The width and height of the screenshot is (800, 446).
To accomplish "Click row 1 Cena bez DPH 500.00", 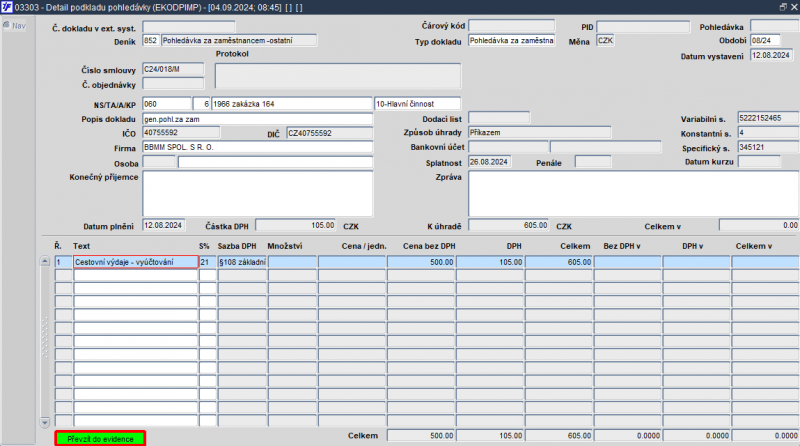I will click(421, 262).
